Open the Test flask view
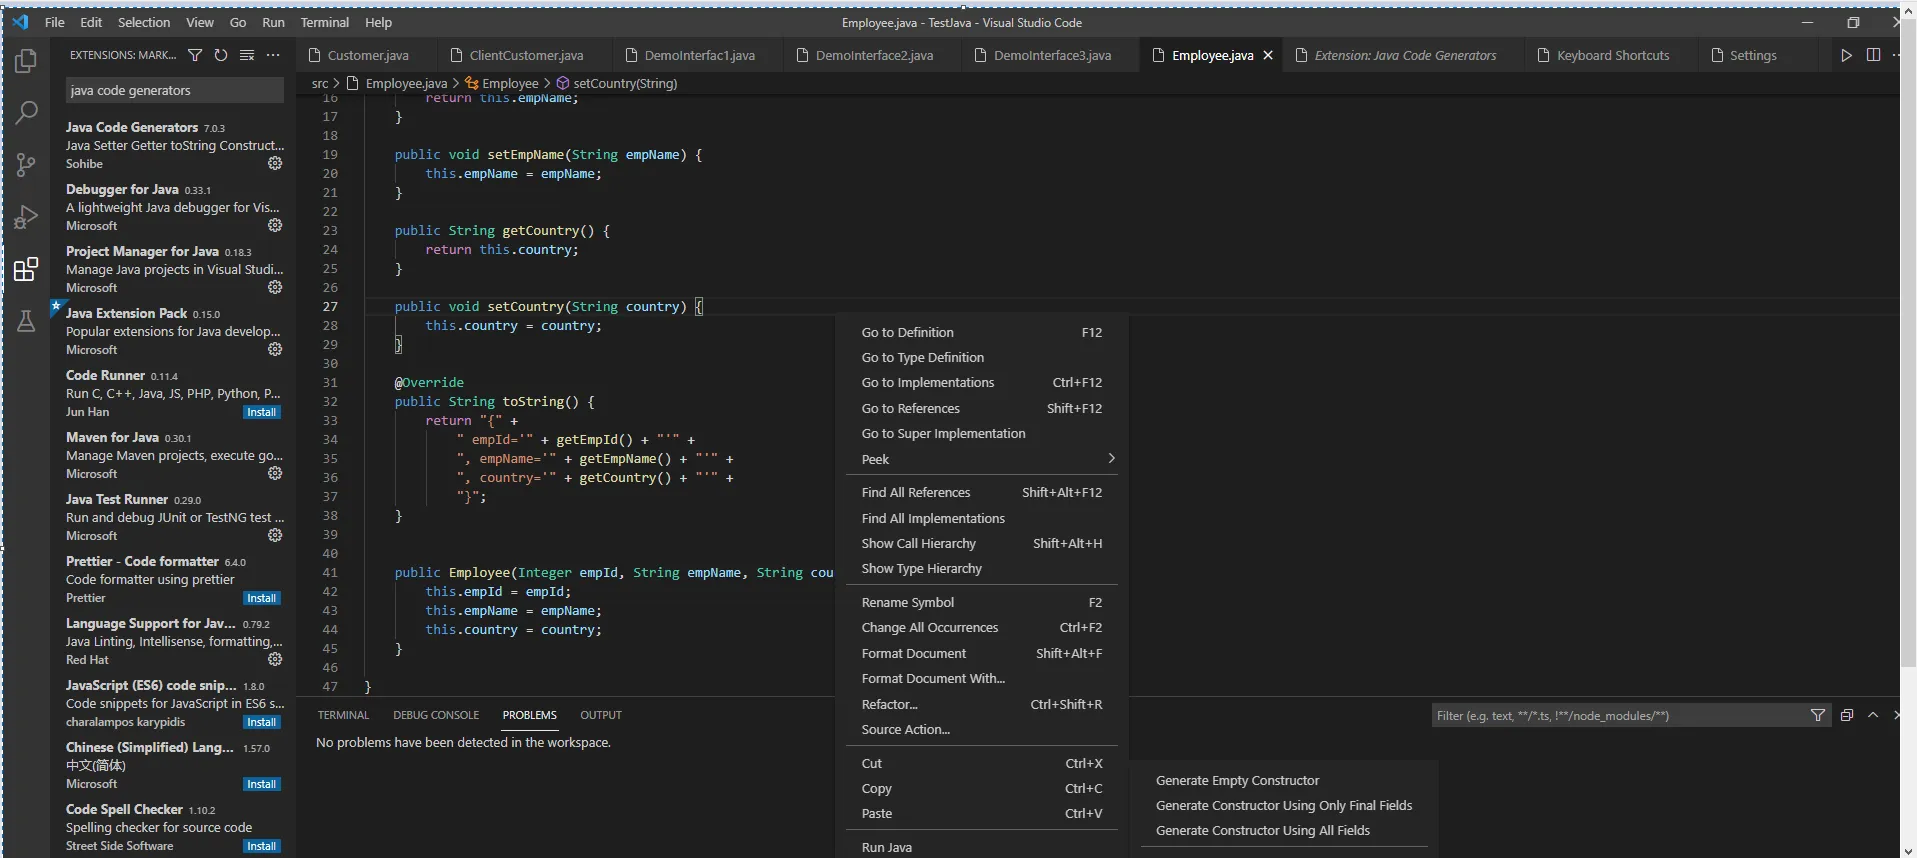1917x858 pixels. (26, 321)
